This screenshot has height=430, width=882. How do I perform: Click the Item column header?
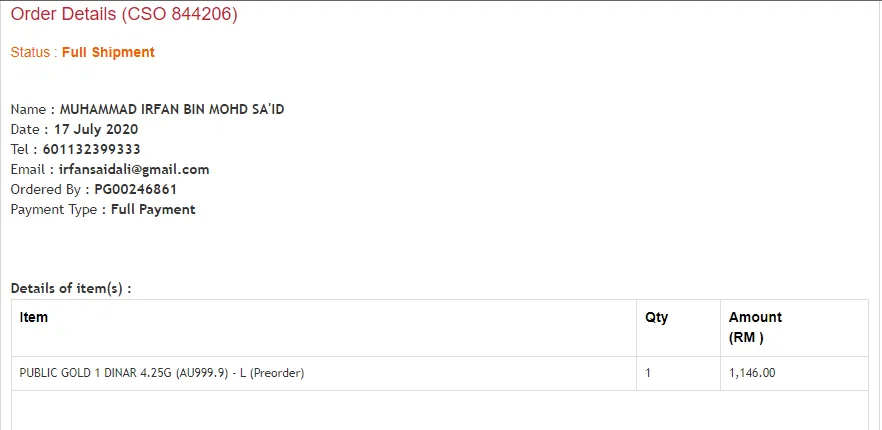(34, 317)
